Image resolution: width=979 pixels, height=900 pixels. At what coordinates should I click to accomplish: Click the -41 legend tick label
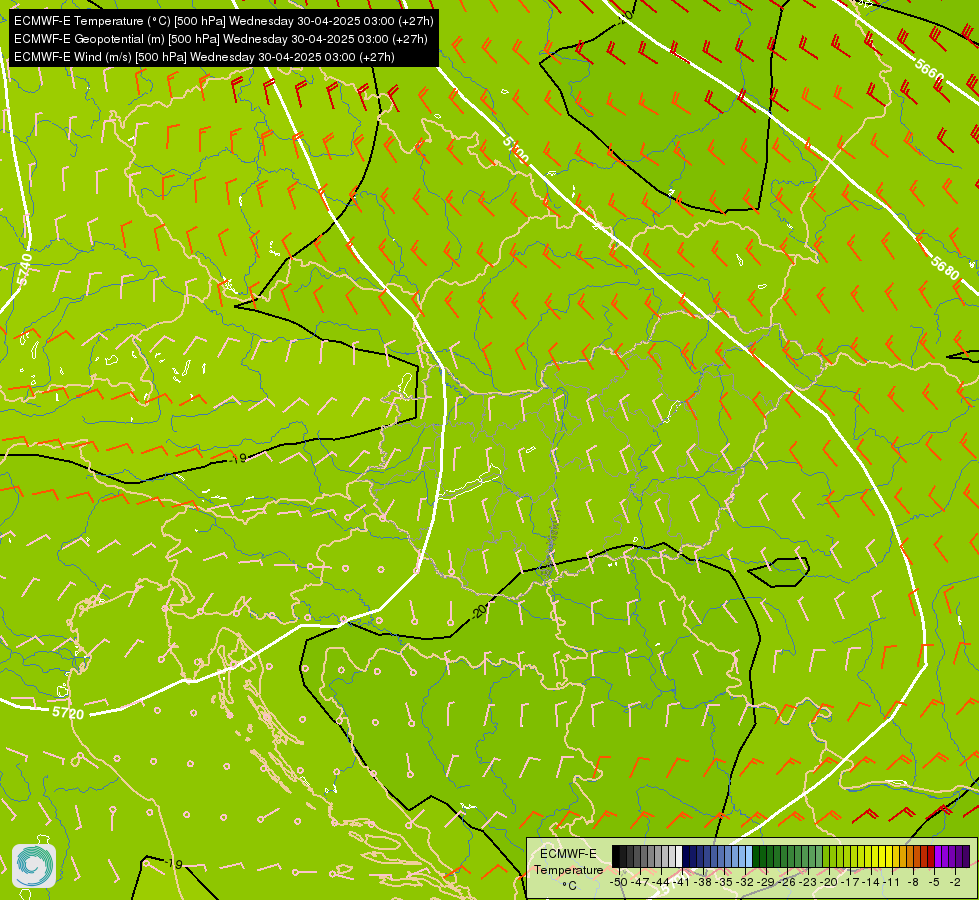tap(681, 882)
